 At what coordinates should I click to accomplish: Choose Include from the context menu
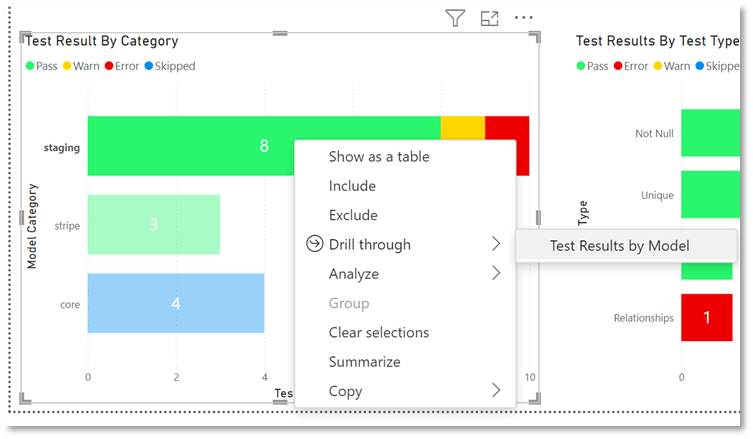352,186
